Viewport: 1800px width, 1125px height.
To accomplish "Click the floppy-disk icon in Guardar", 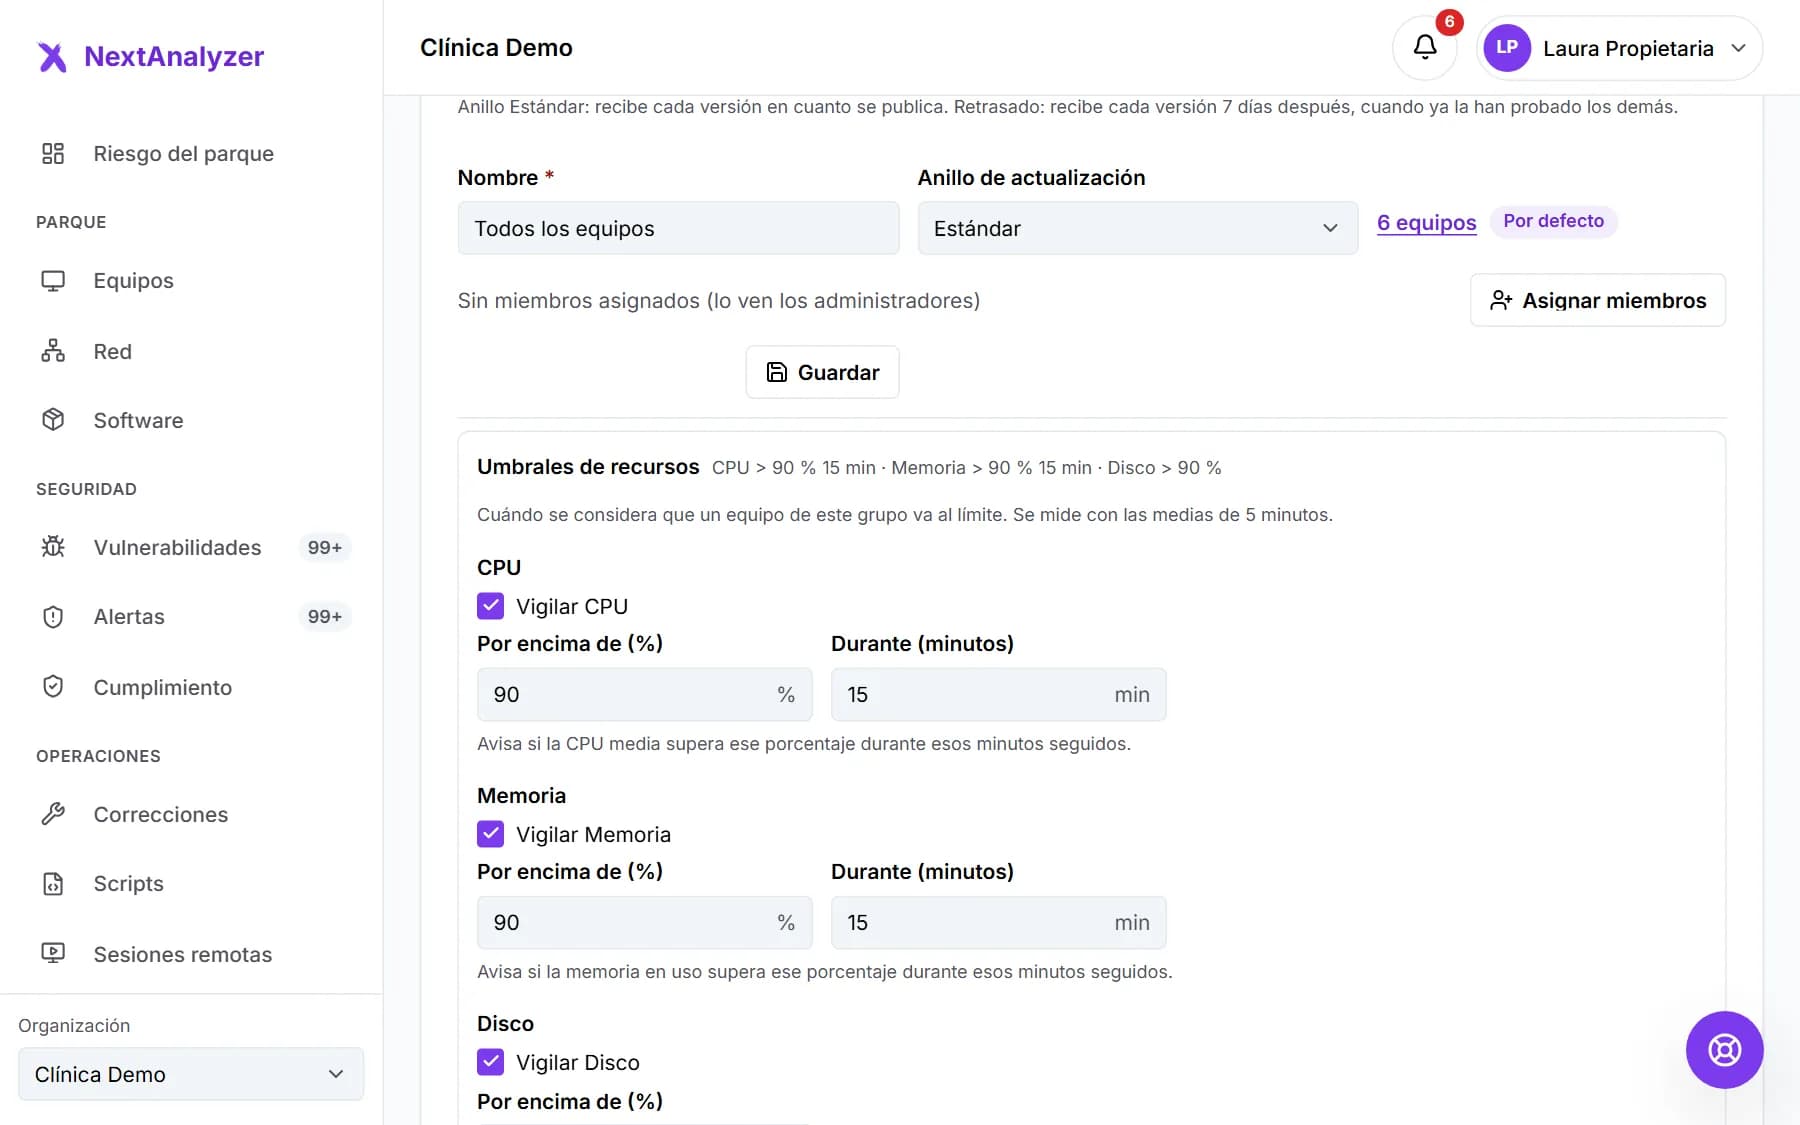I will click(776, 372).
